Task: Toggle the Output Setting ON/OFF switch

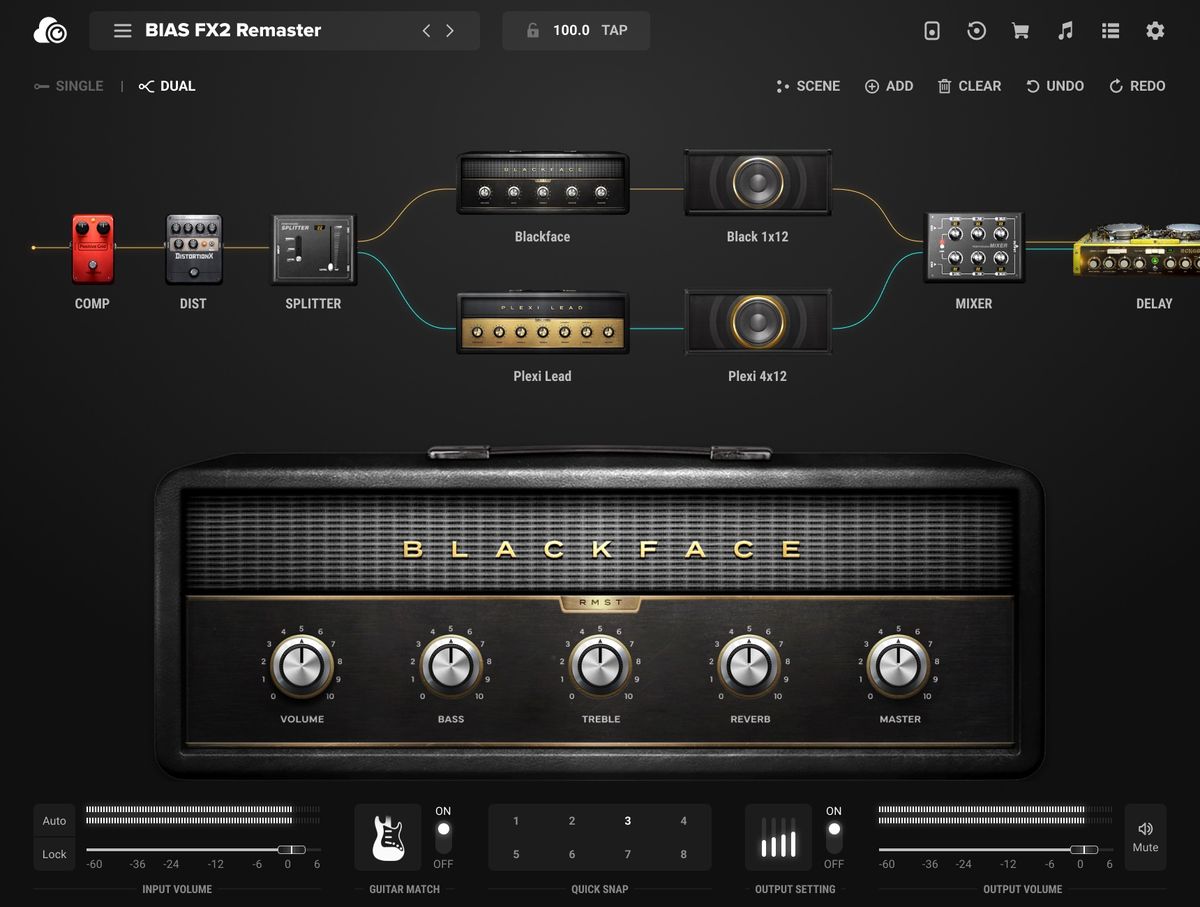Action: (x=834, y=837)
